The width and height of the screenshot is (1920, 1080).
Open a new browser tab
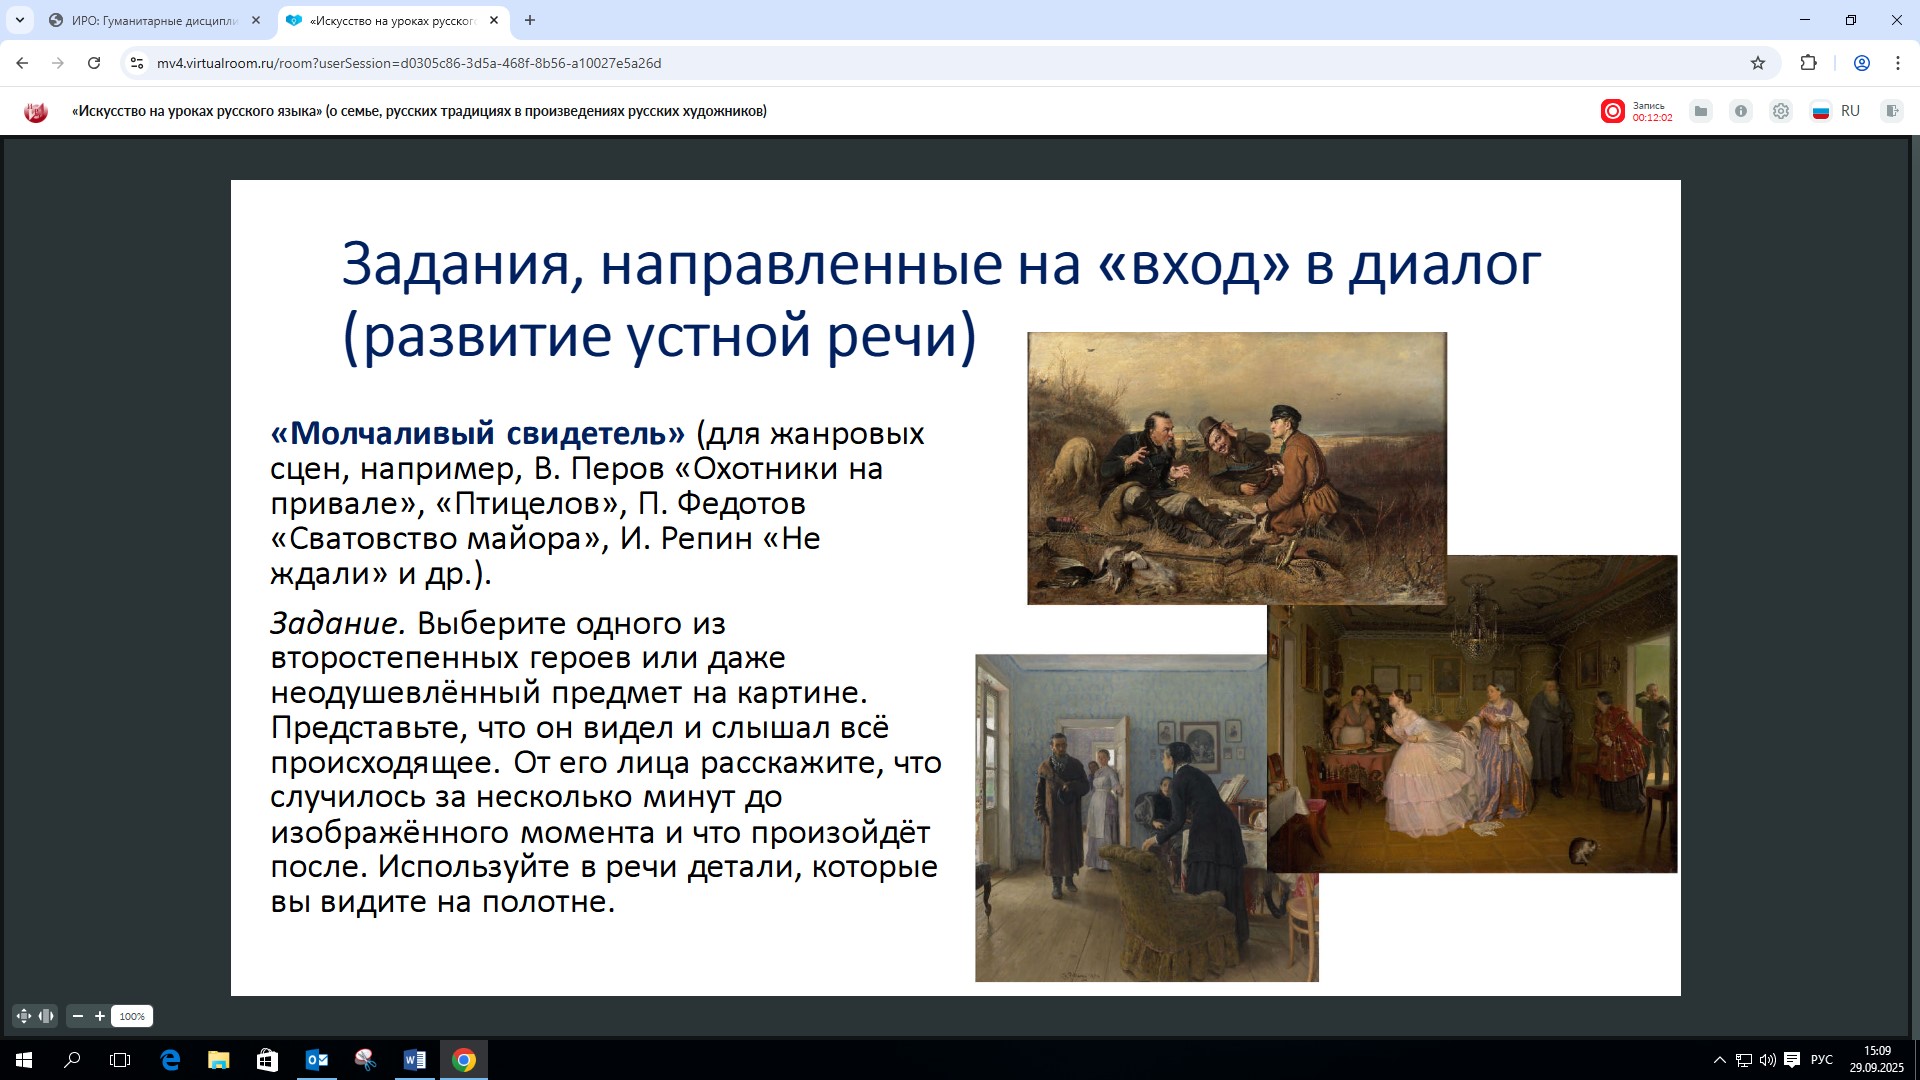pos(530,20)
